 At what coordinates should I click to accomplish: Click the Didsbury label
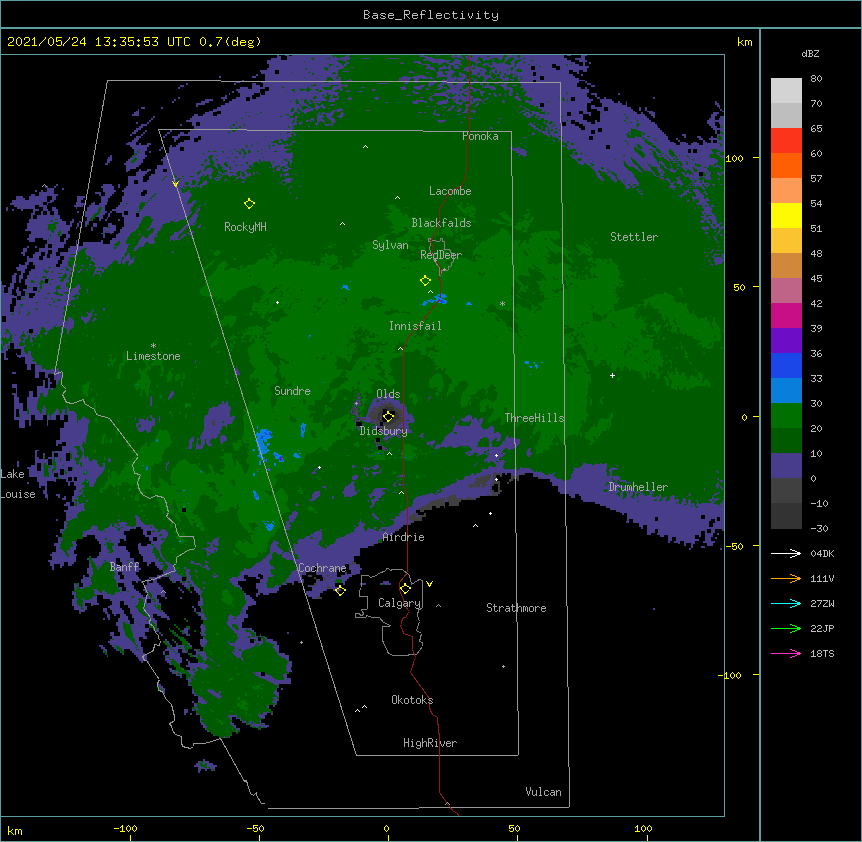(x=384, y=431)
